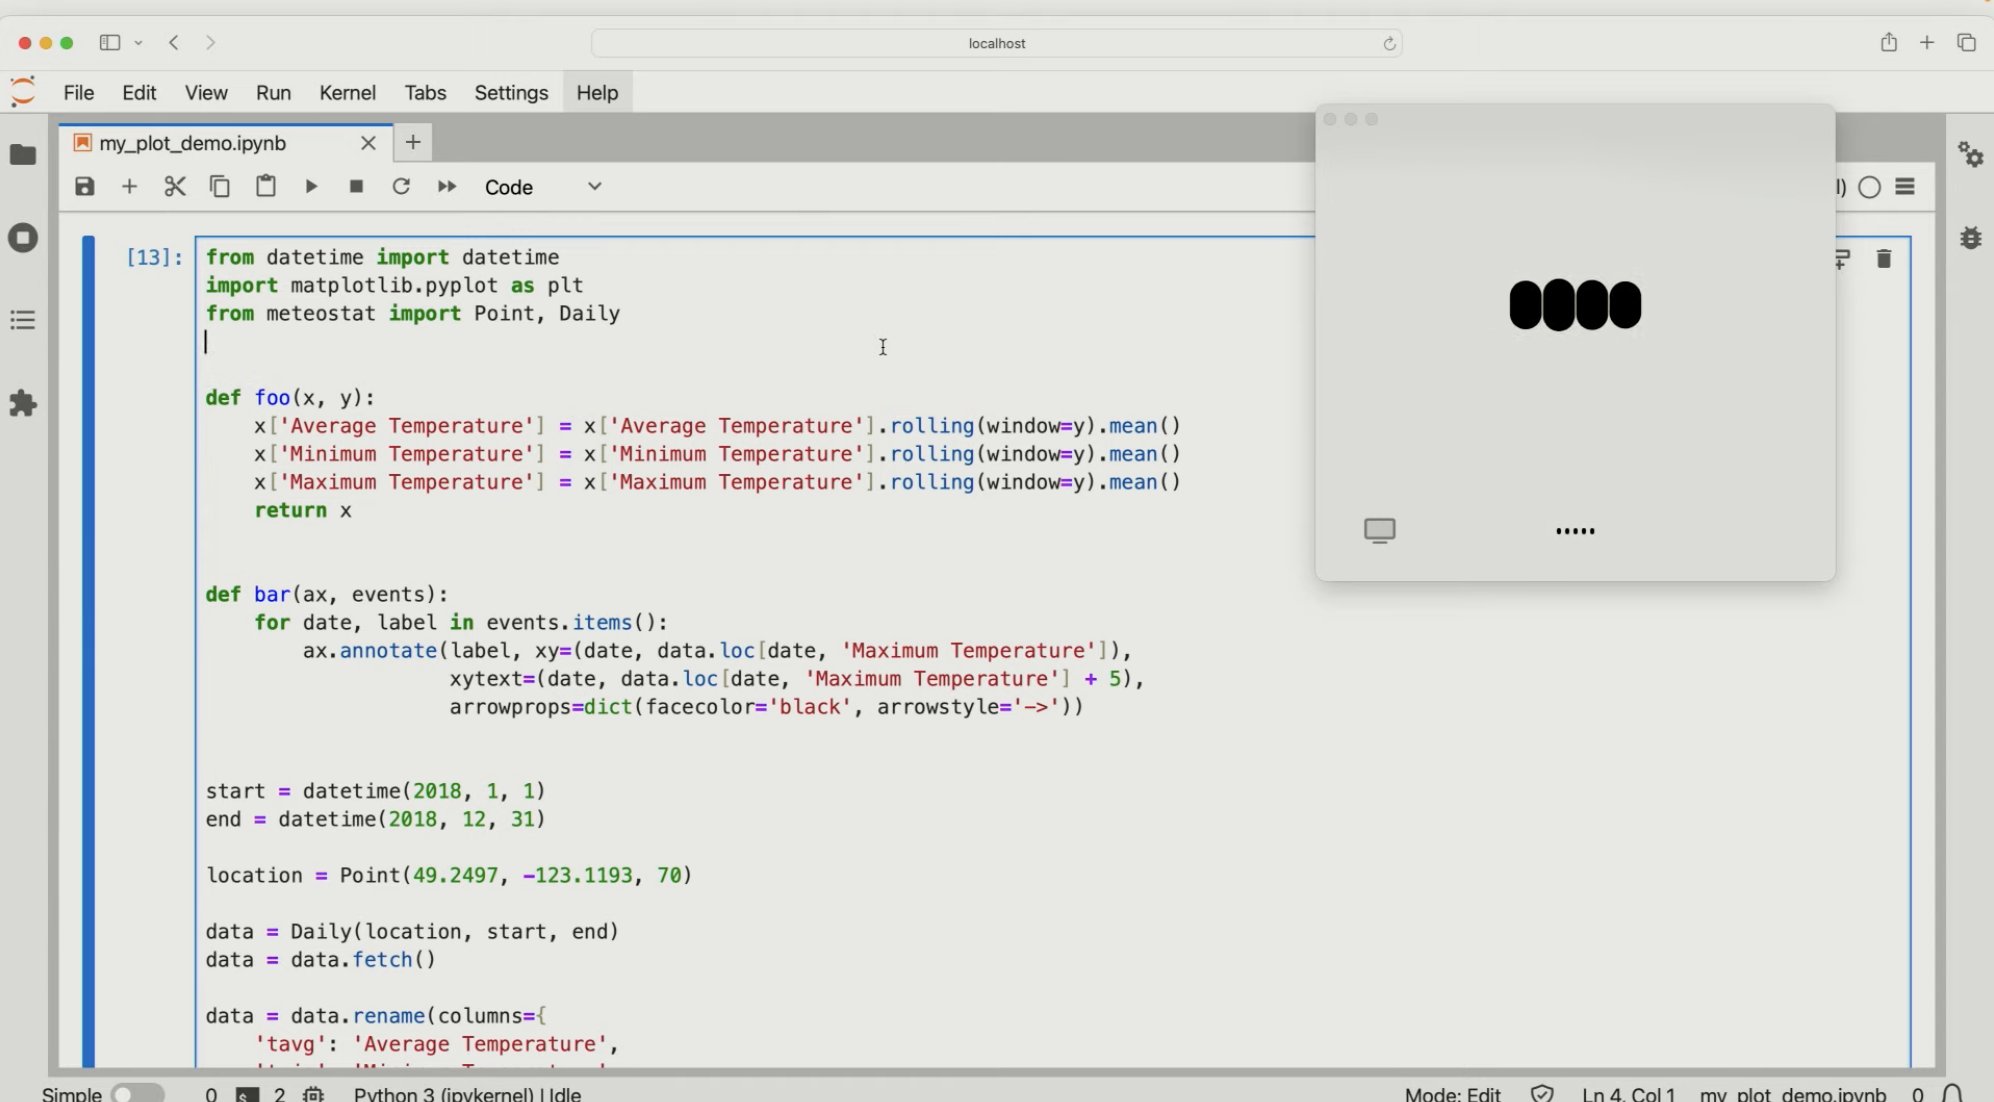
Task: Click the kernel status circle indicator
Action: pyautogui.click(x=1869, y=187)
